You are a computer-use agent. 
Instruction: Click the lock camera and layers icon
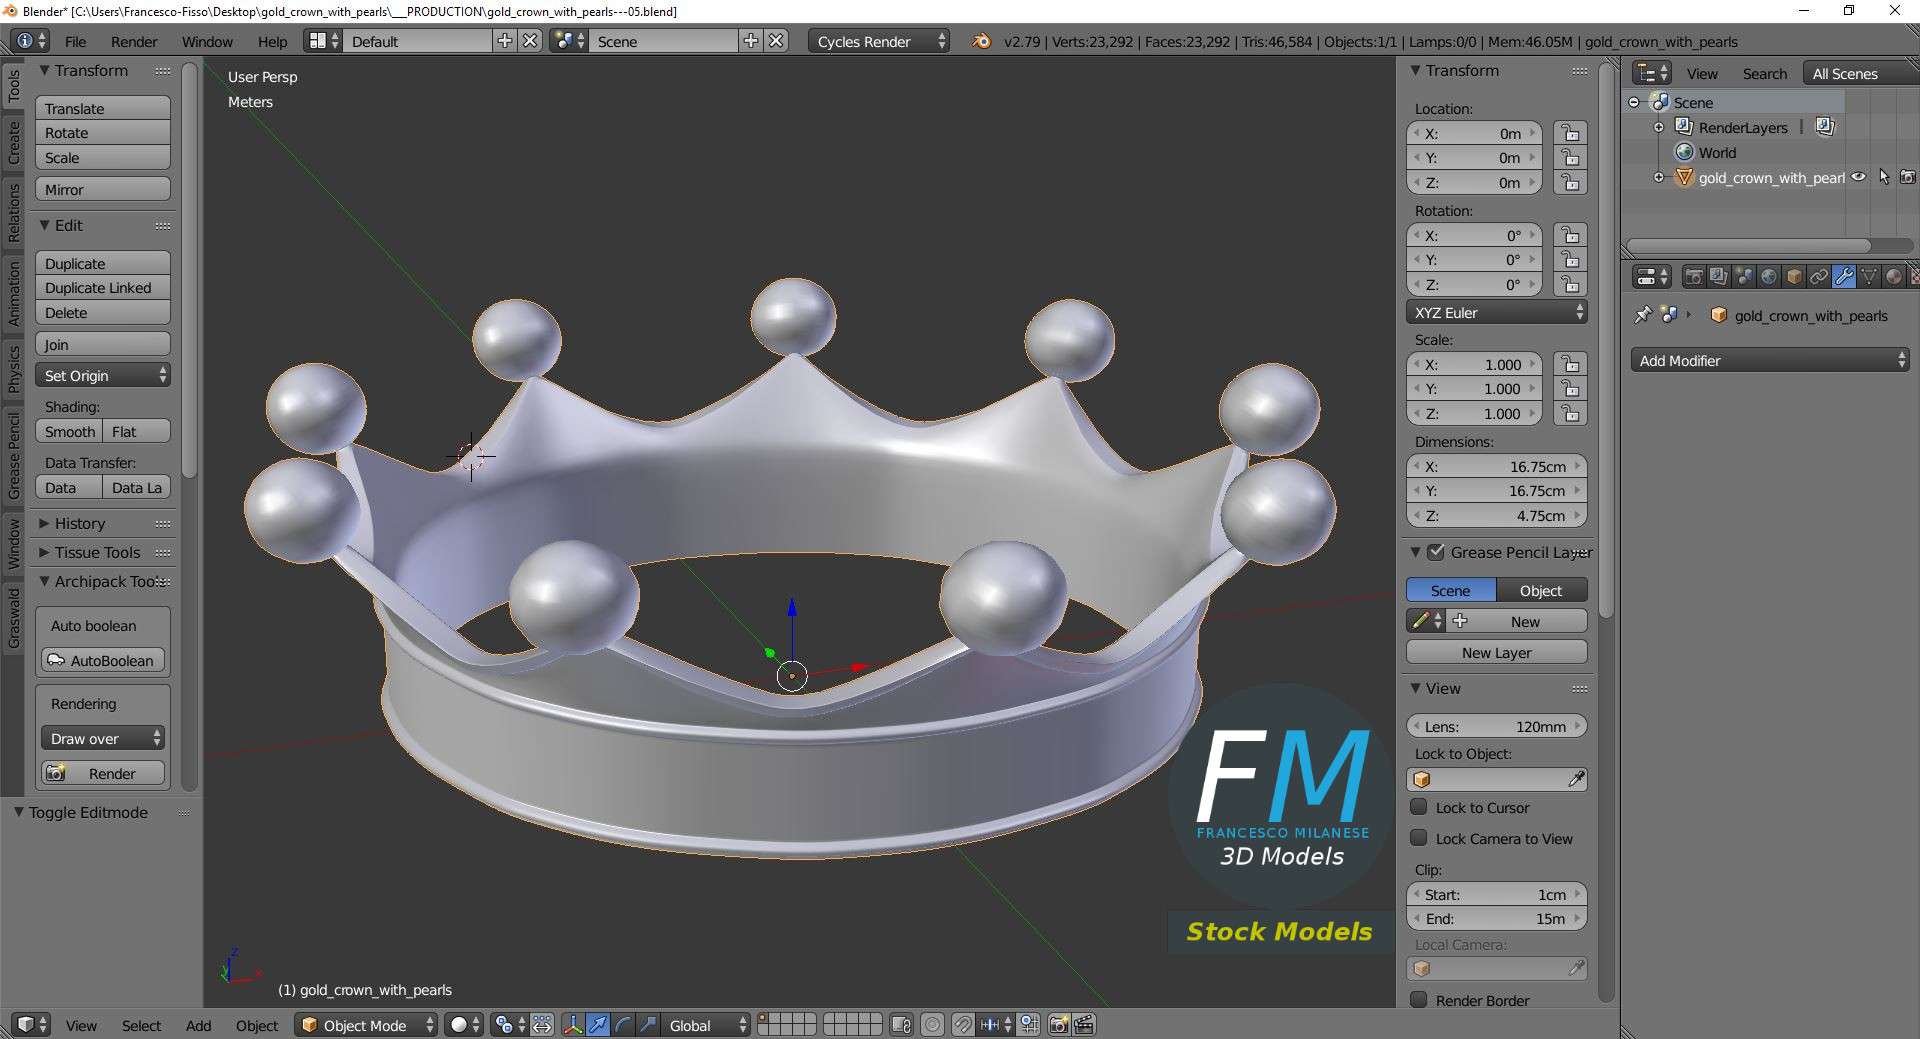point(901,1025)
